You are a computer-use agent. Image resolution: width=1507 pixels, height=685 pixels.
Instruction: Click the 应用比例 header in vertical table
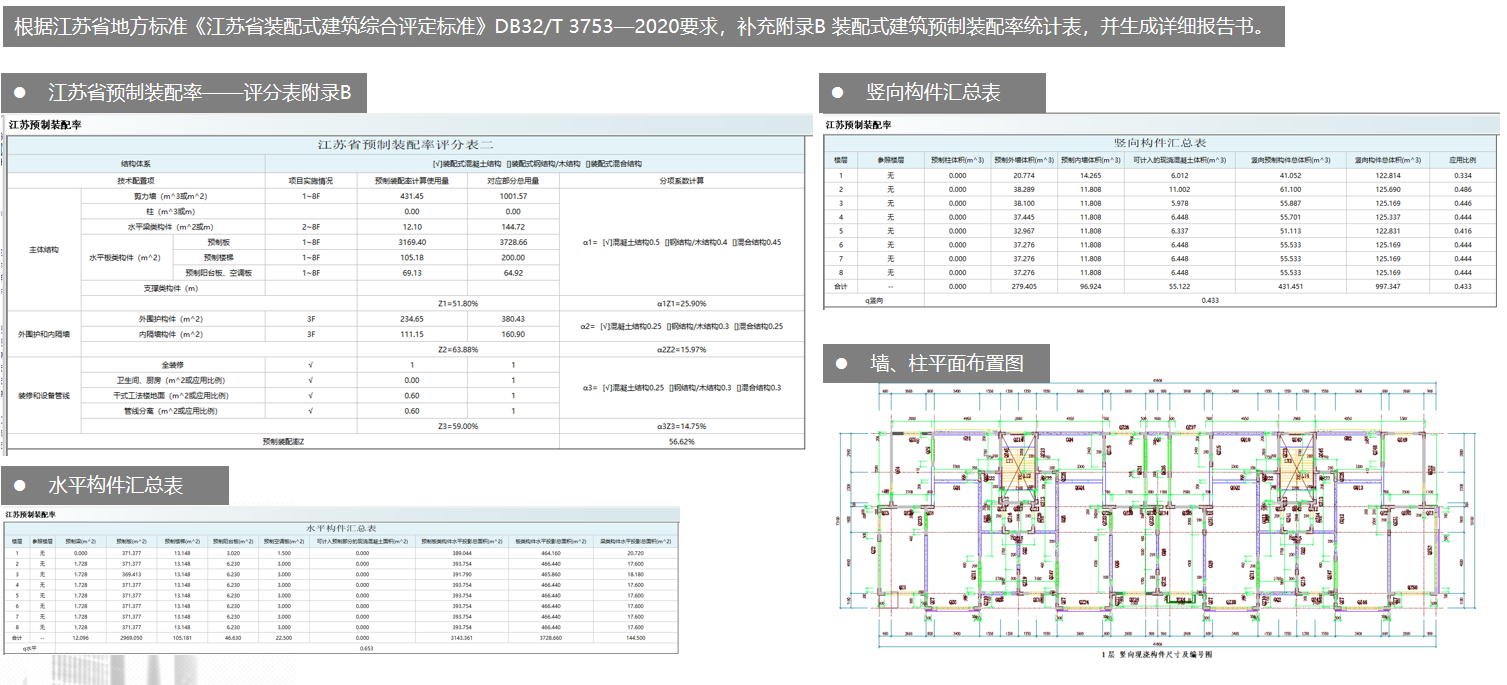click(x=1464, y=159)
